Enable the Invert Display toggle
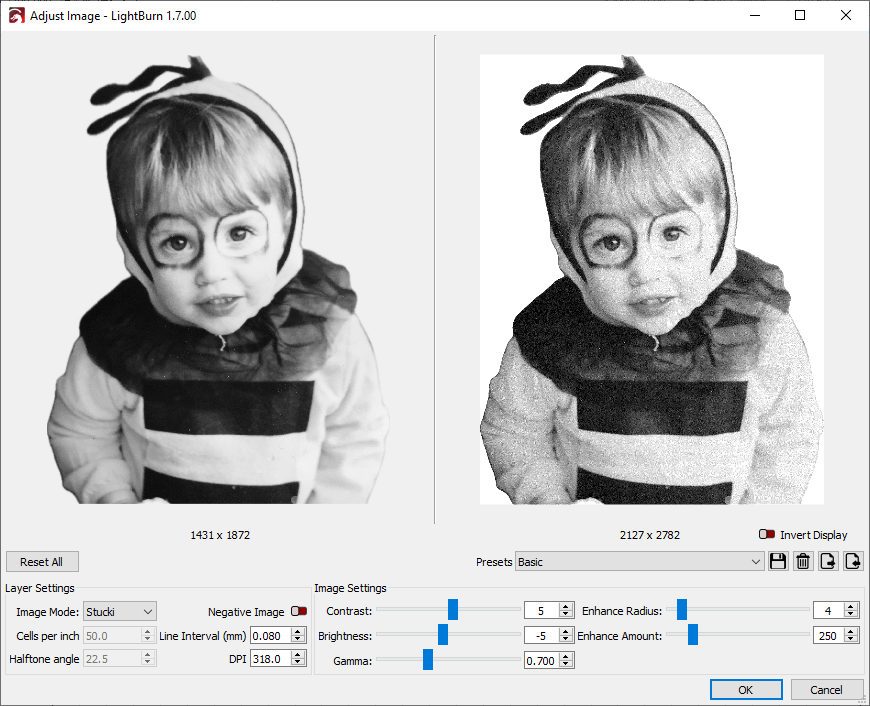The height and width of the screenshot is (706, 870). click(768, 534)
